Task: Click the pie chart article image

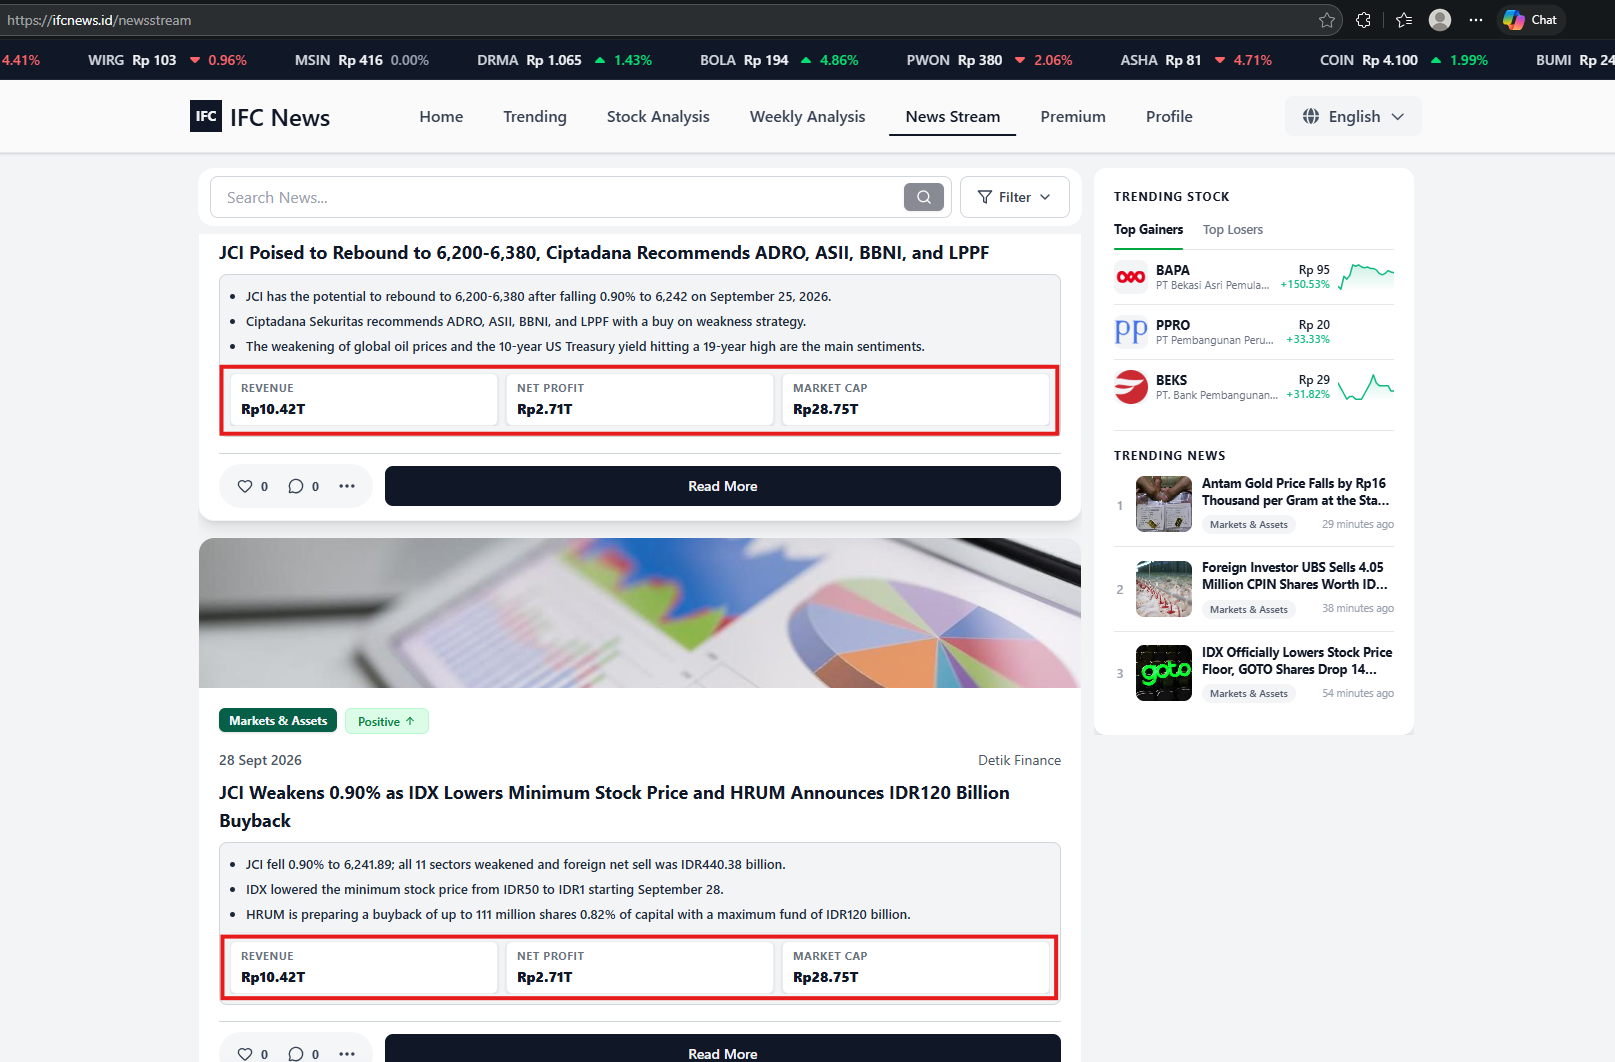Action: click(x=640, y=613)
